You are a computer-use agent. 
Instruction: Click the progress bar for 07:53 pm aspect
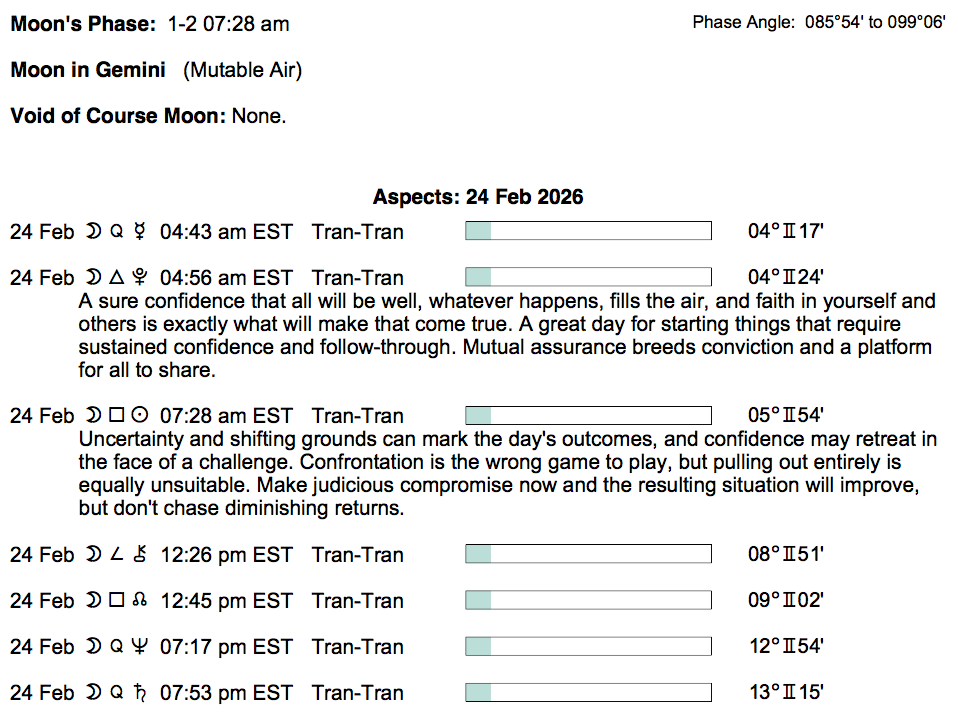click(x=588, y=693)
